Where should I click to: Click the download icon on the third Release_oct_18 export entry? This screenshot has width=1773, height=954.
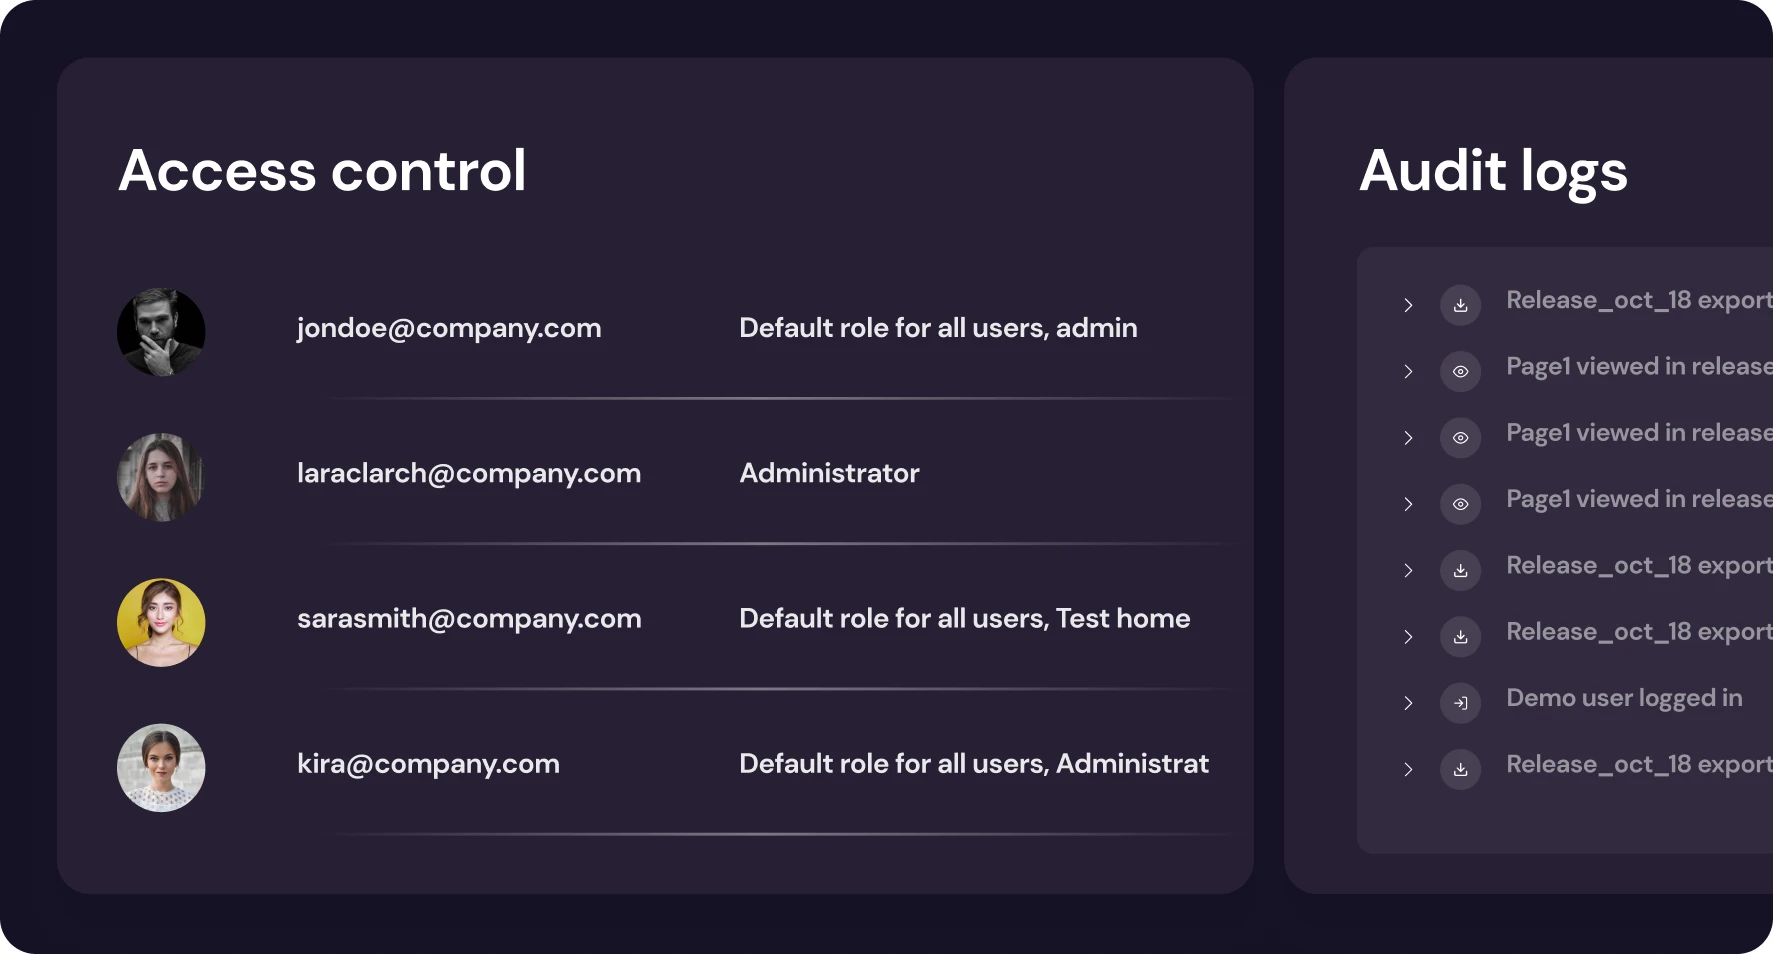pos(1460,636)
